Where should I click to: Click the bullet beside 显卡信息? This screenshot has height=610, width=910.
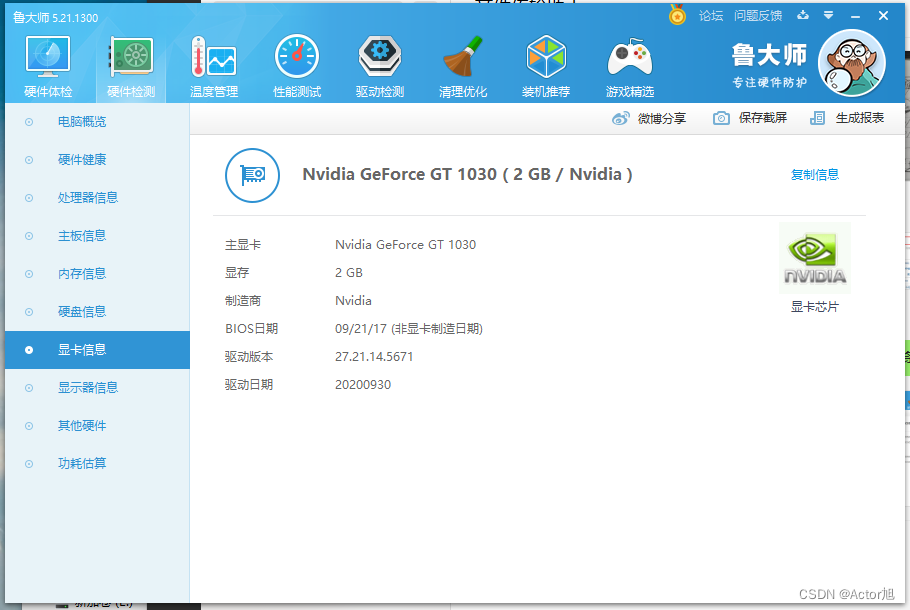point(29,350)
